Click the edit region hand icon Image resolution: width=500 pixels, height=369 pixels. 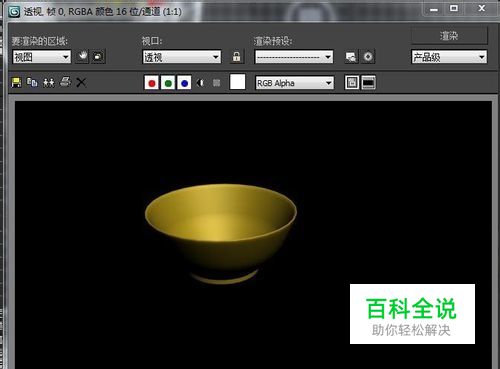pyautogui.click(x=82, y=56)
